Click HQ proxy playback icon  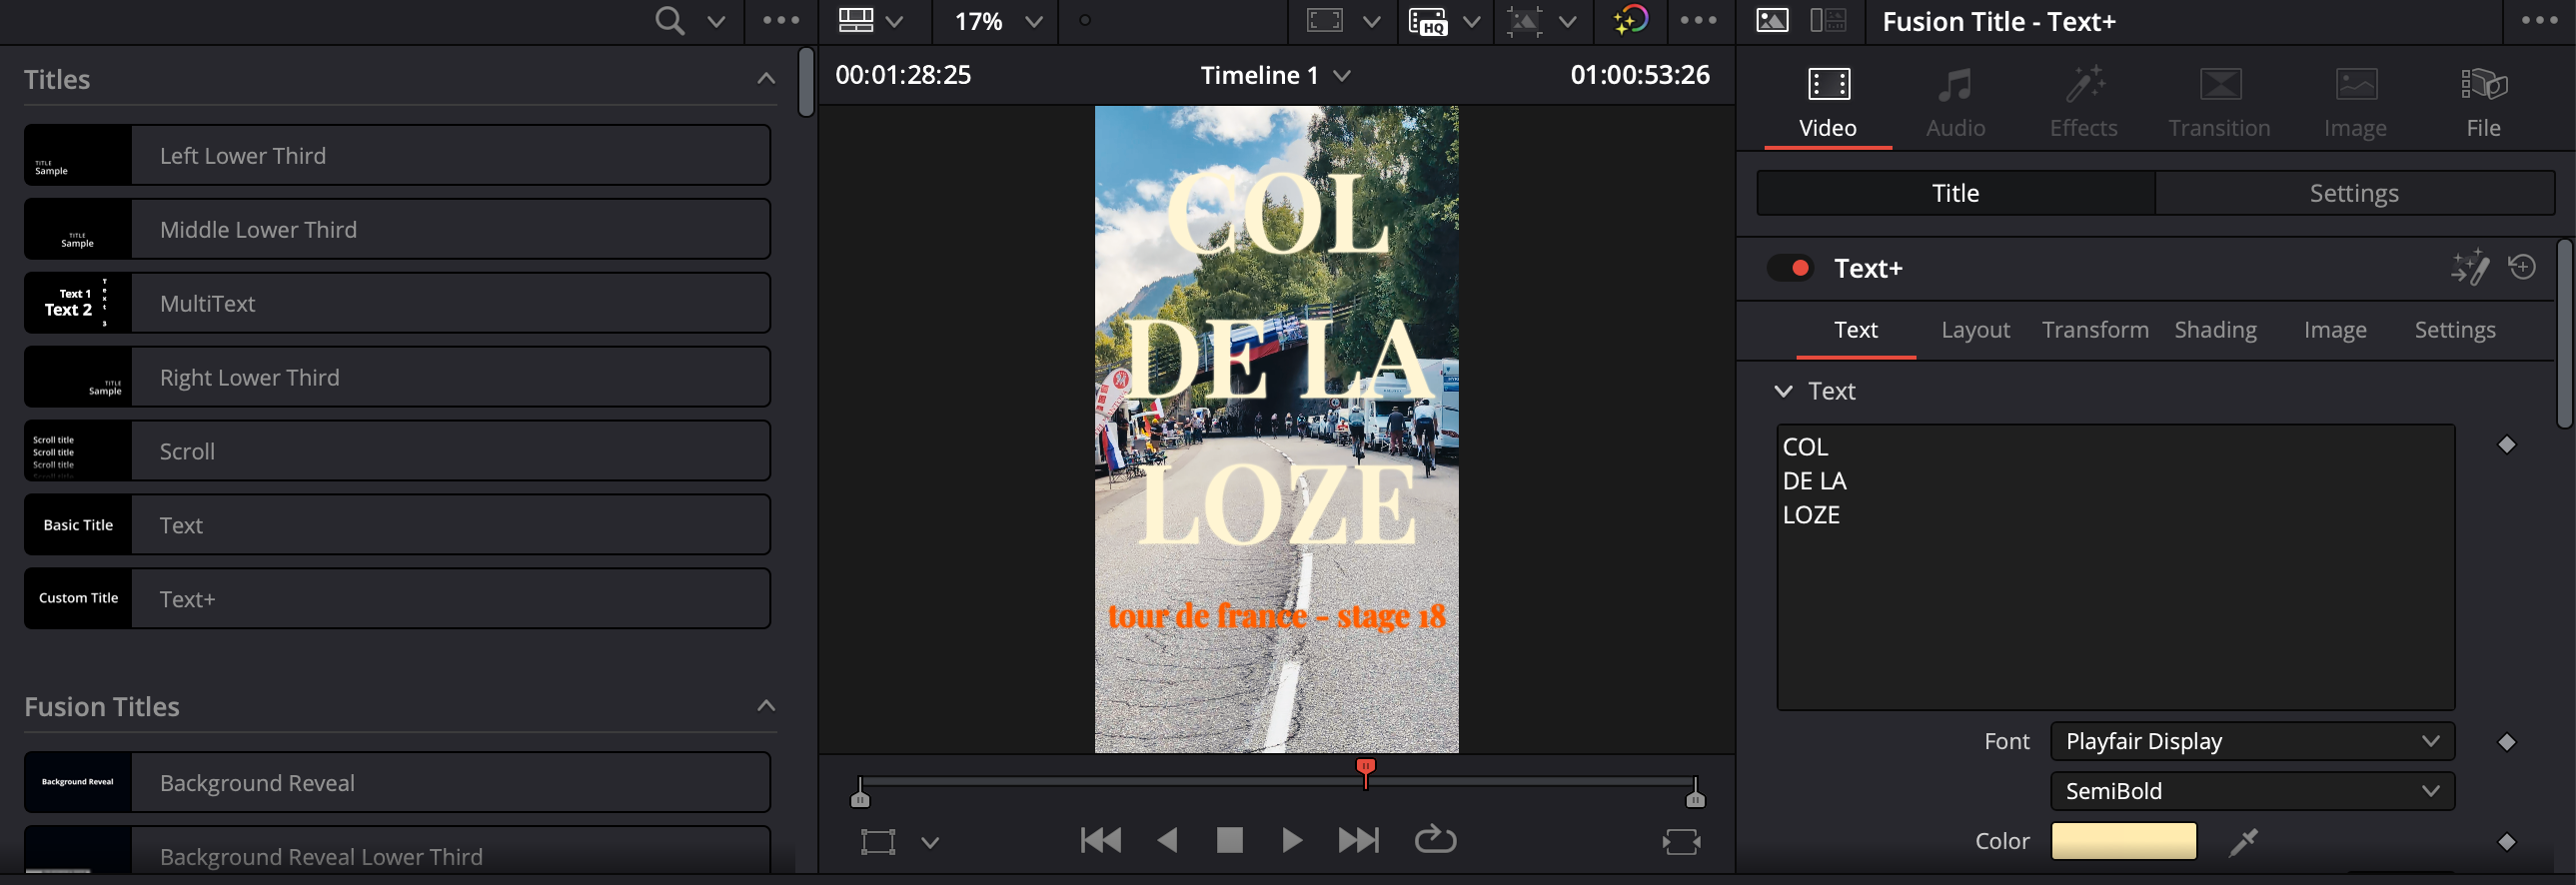(1428, 21)
